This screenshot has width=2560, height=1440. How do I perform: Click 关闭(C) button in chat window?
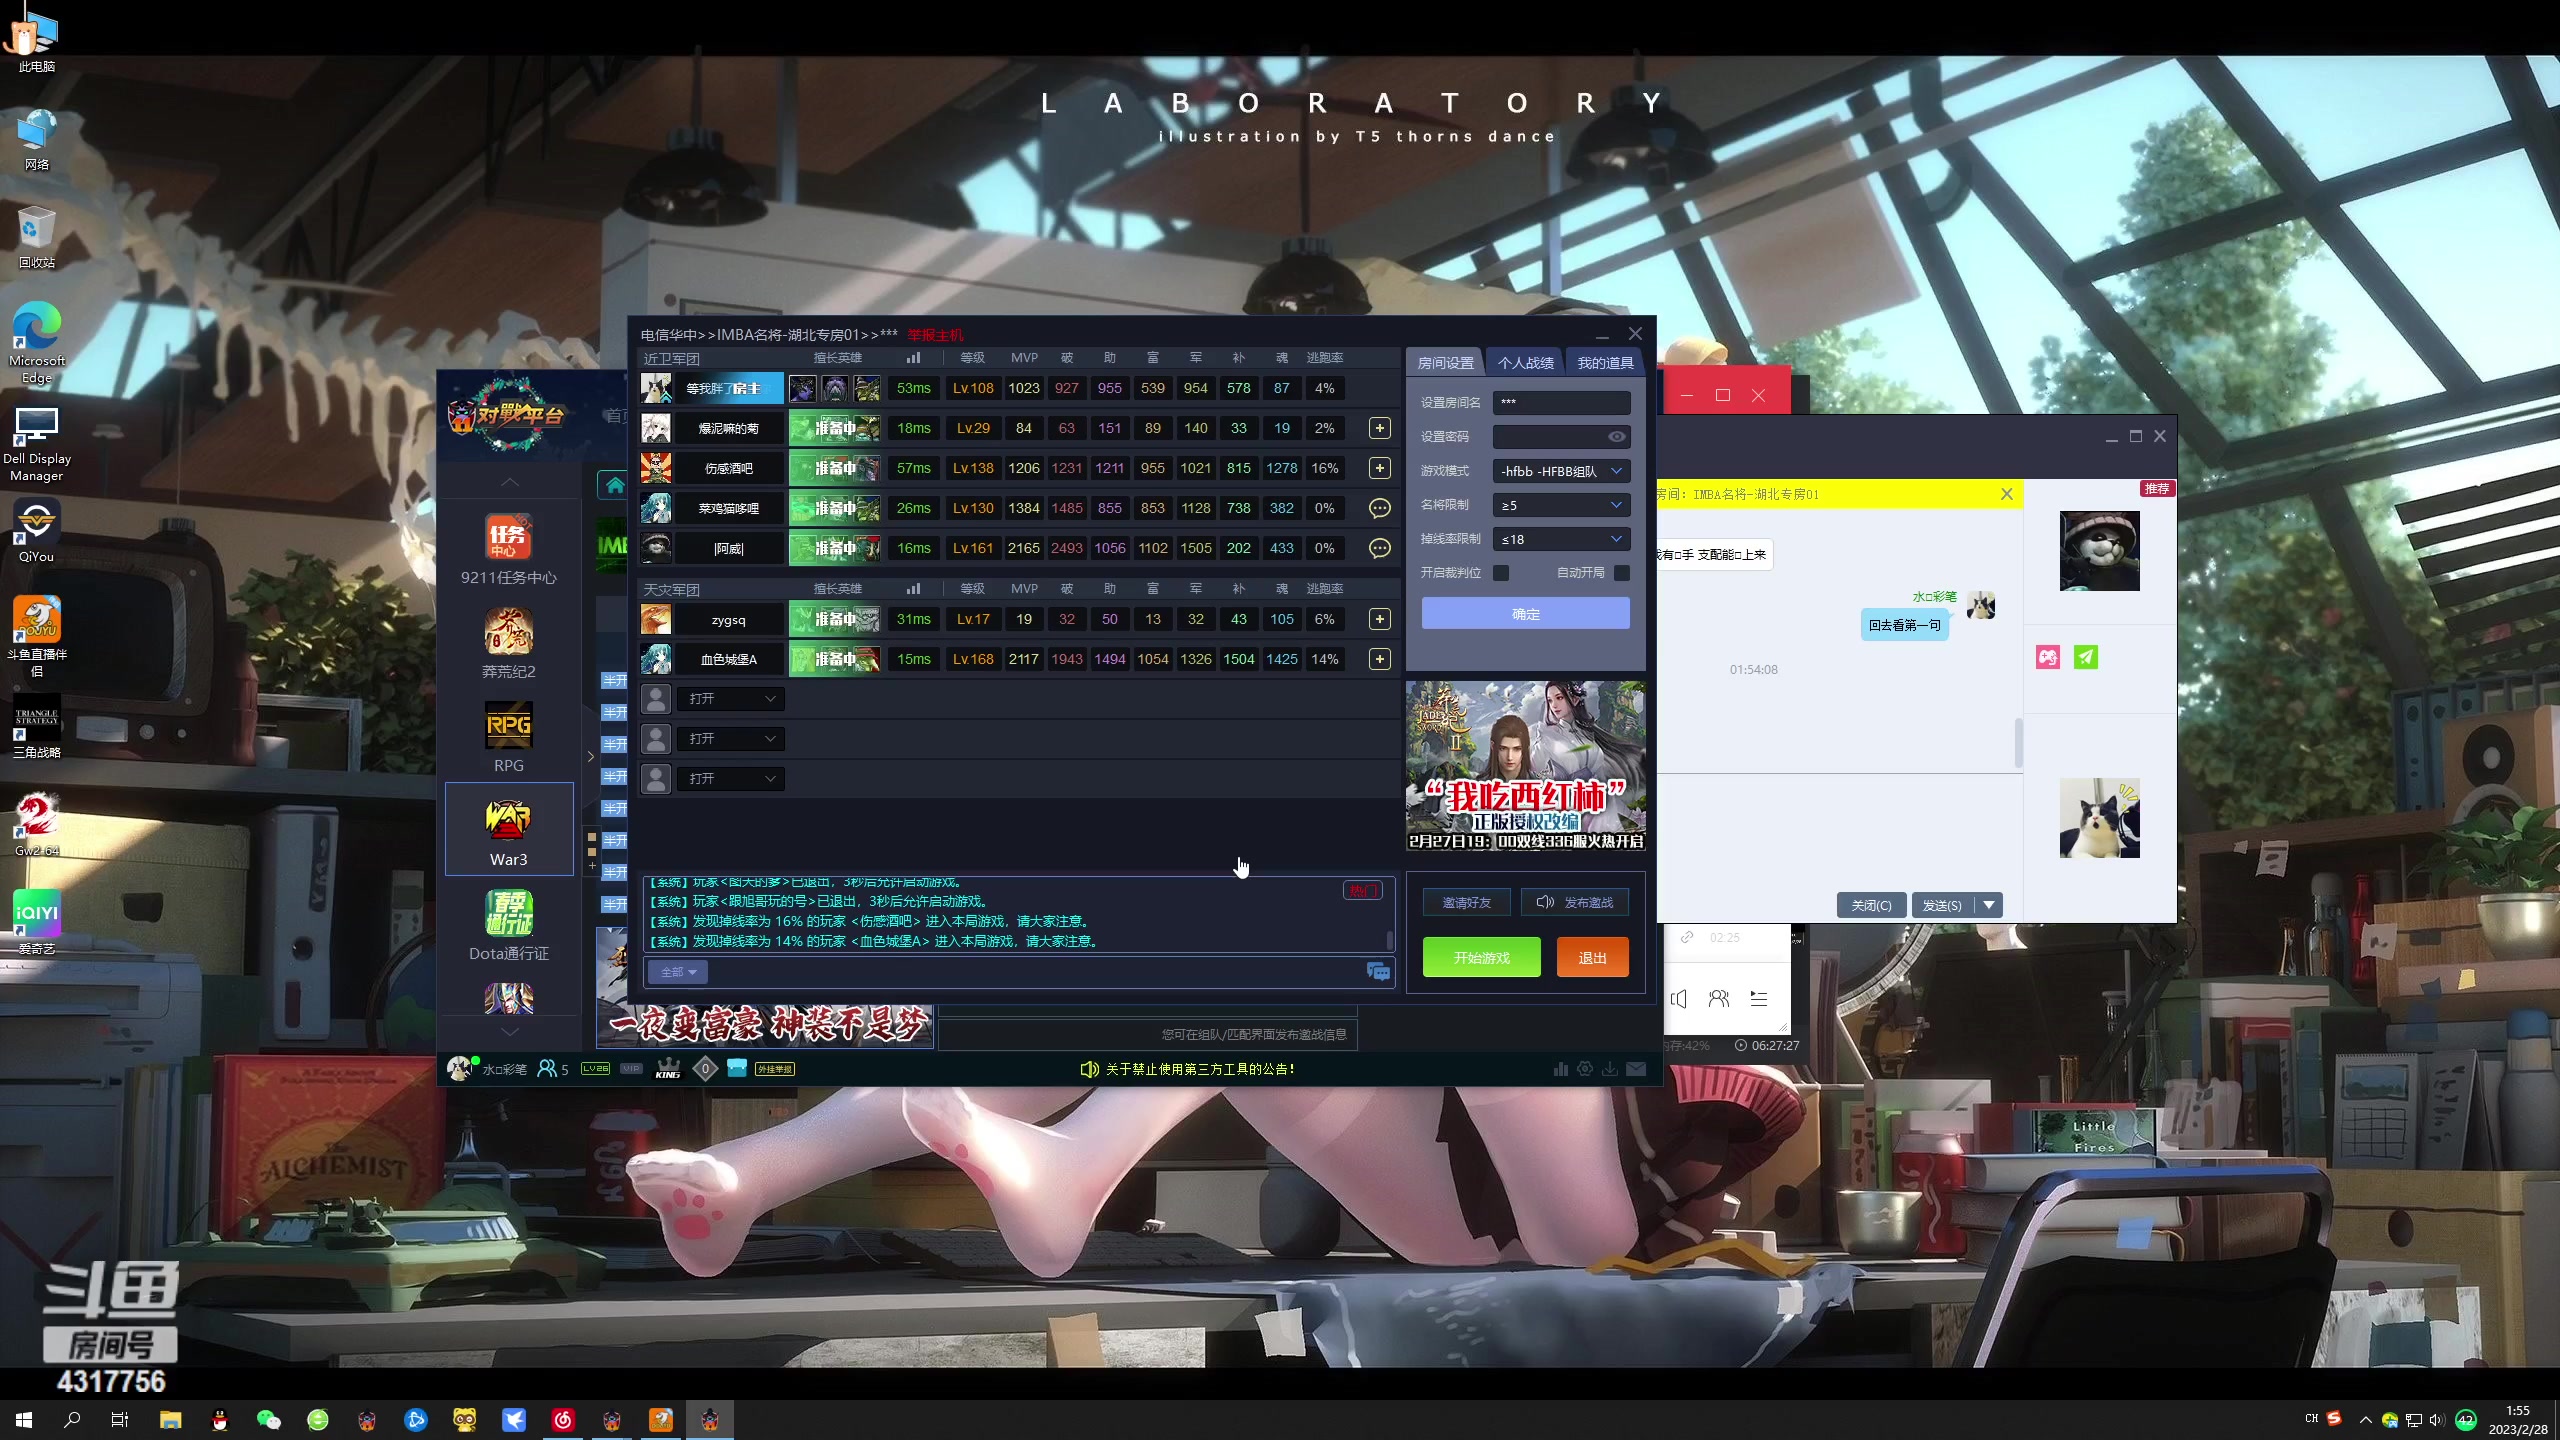click(x=1871, y=905)
